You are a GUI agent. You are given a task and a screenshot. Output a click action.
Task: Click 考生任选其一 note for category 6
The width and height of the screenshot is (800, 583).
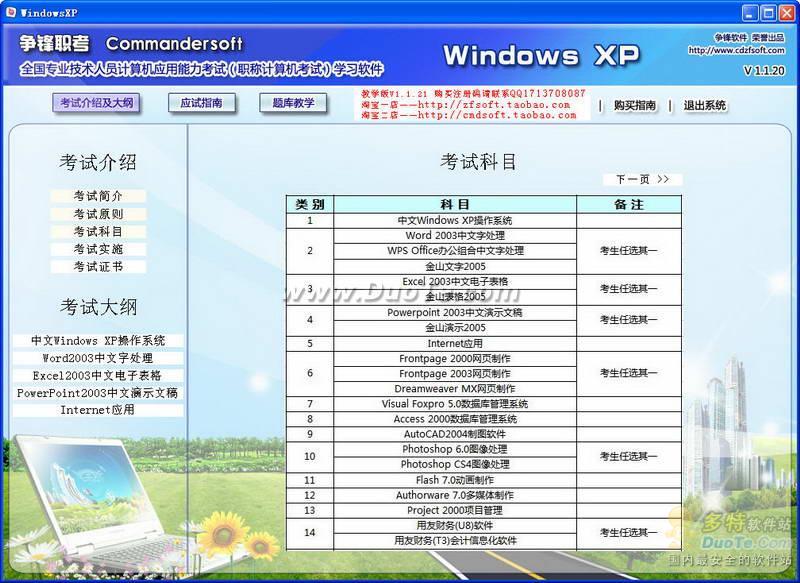point(629,373)
